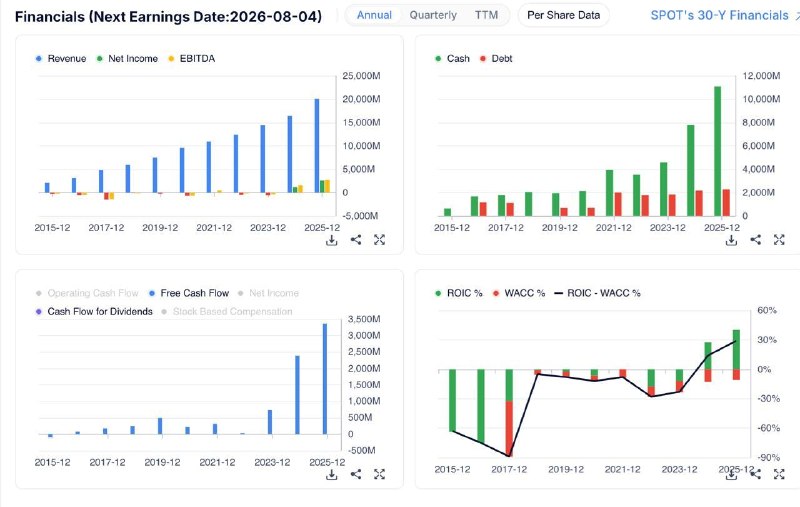
Task: Toggle the Cash Flow for Dividends series
Action: [x=94, y=312]
